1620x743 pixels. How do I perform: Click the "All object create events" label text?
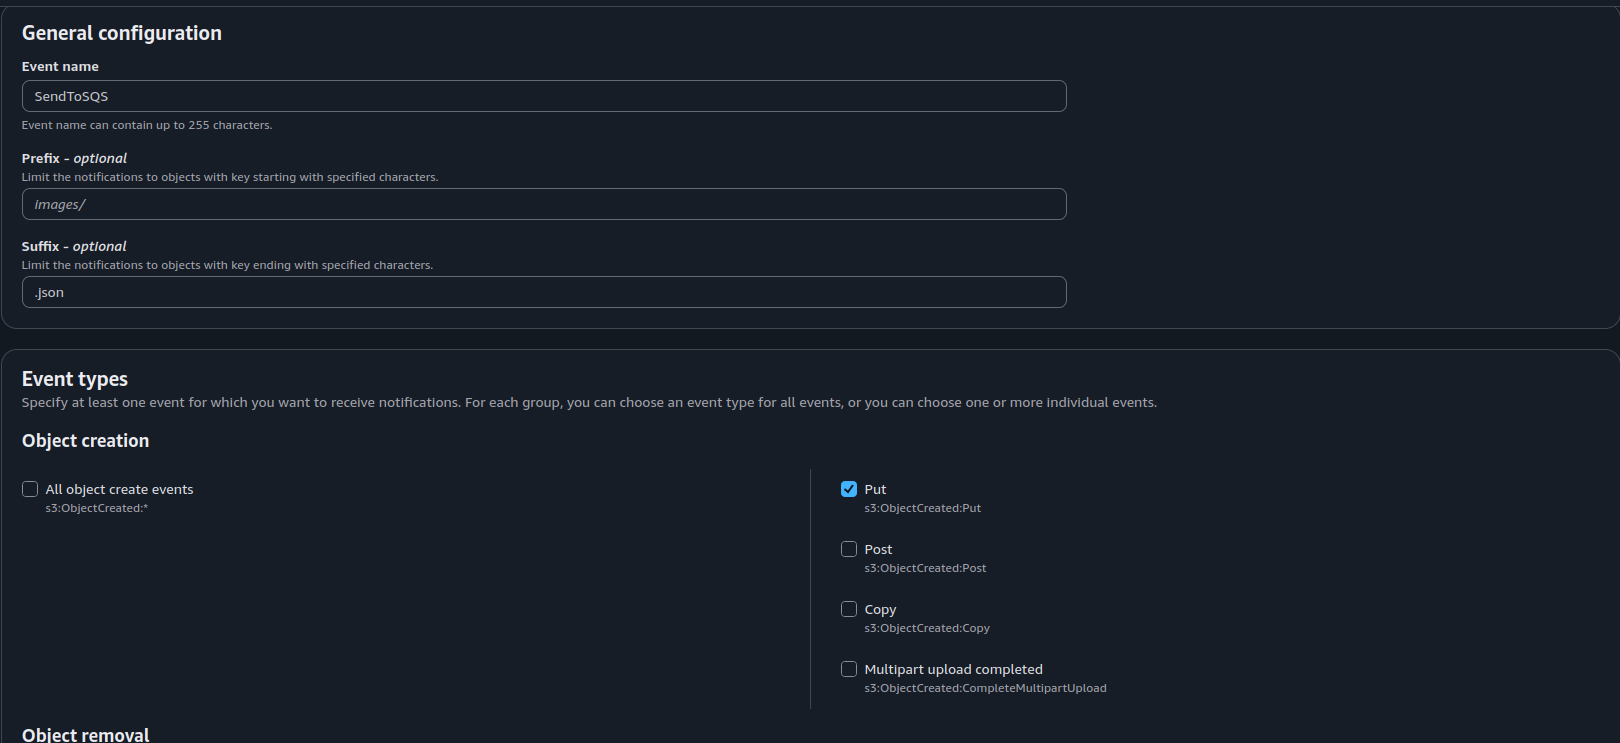point(119,489)
